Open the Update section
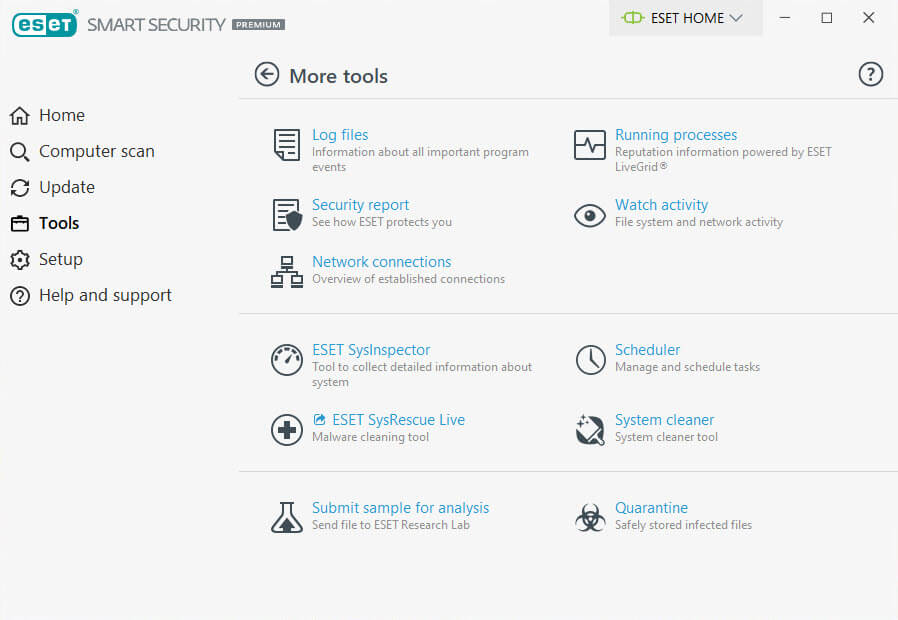898x620 pixels. pyautogui.click(x=67, y=188)
